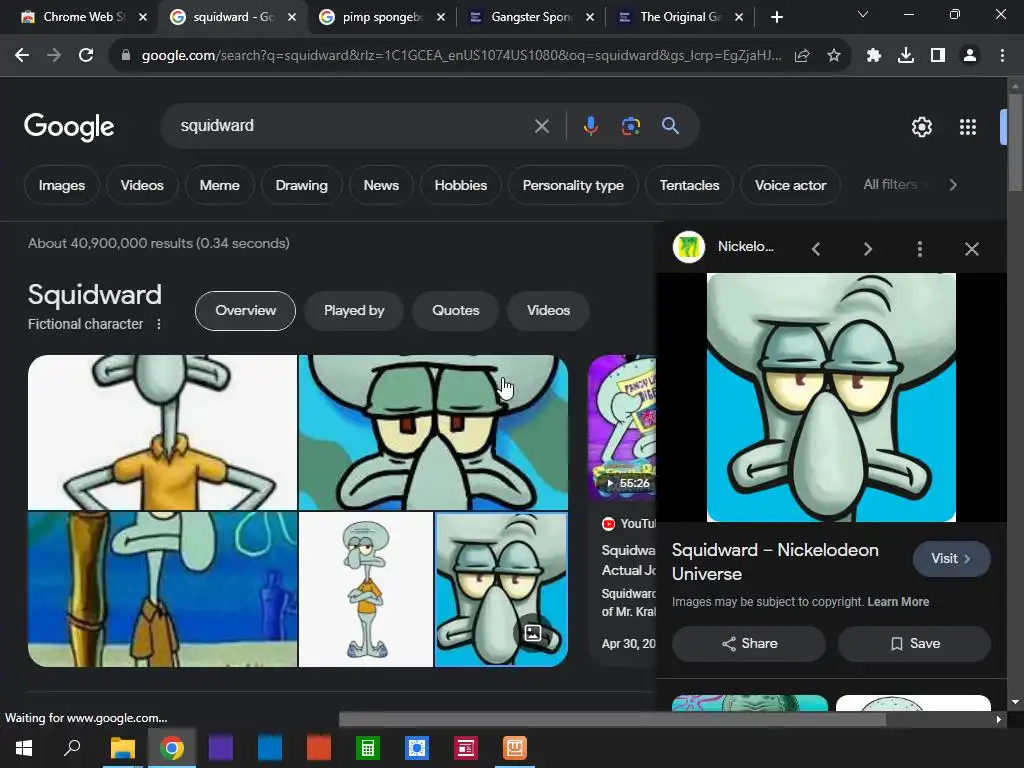Open more options next to Fictional character
Viewport: 1024px width, 768px height.
pos(159,324)
